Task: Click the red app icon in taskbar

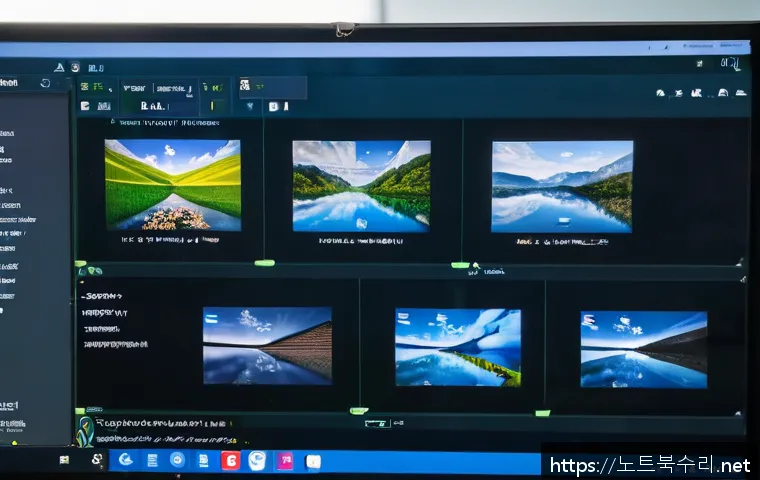Action: pyautogui.click(x=230, y=461)
